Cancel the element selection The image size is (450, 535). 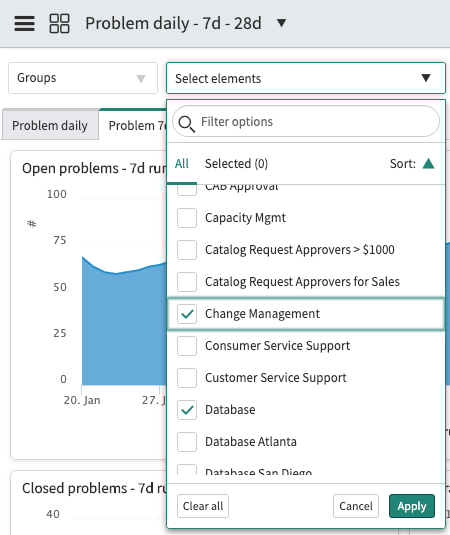356,506
